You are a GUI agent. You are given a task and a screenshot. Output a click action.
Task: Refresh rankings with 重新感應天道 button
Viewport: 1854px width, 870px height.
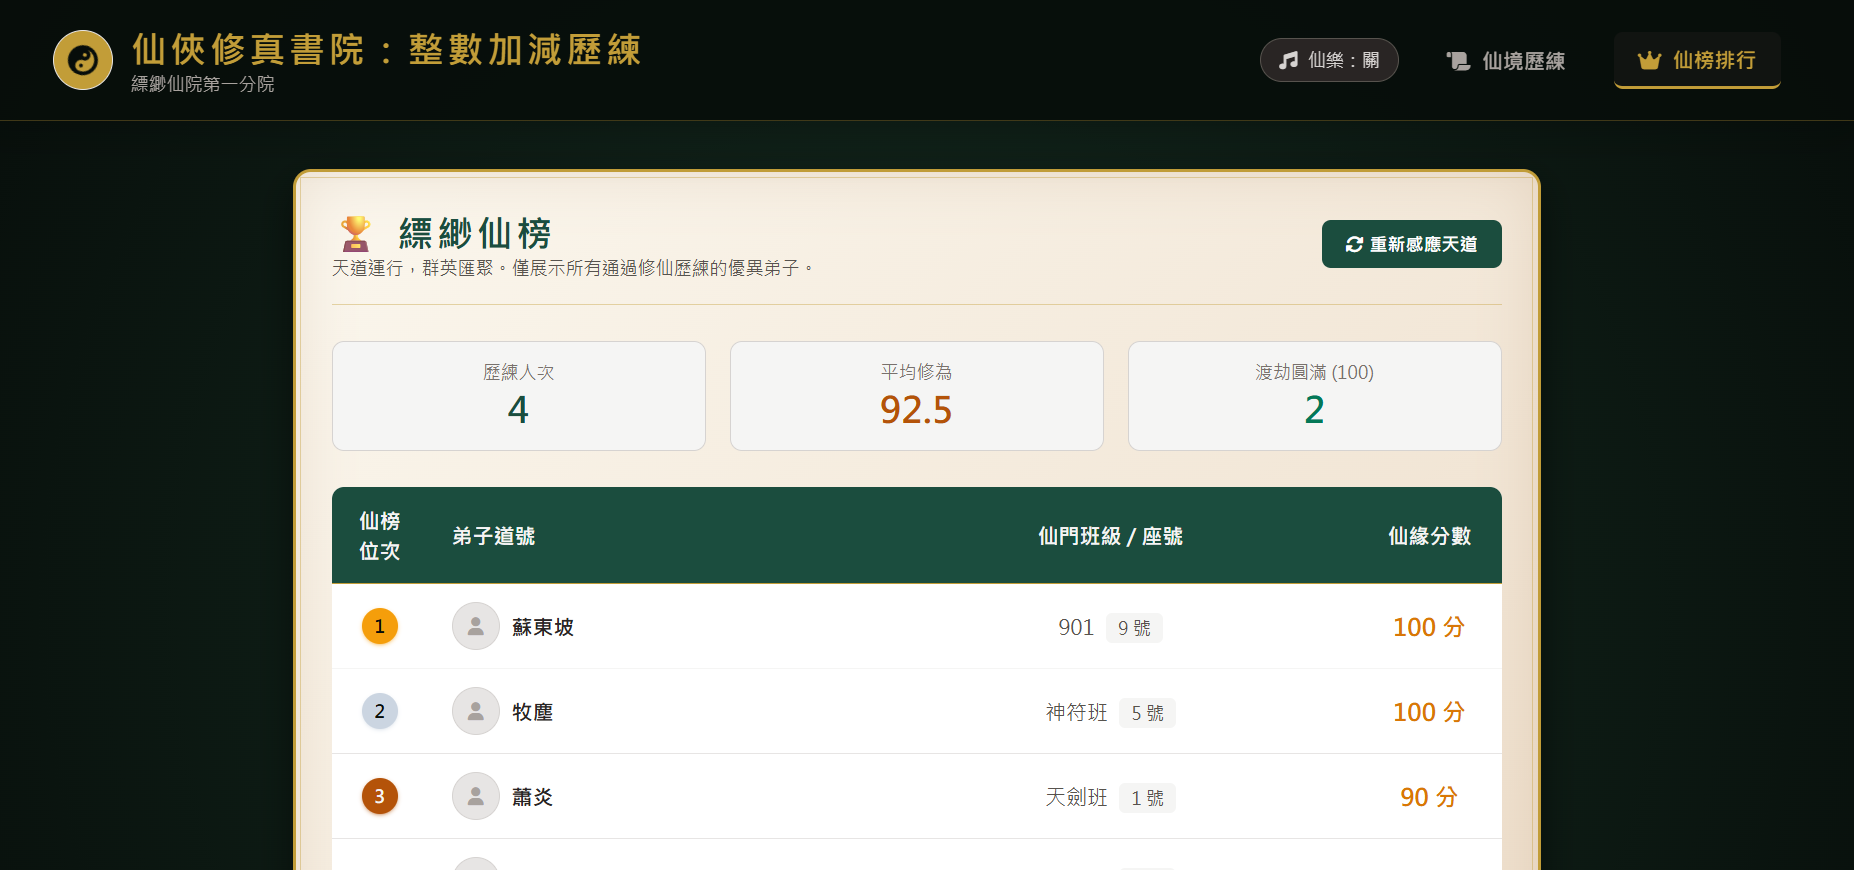(x=1411, y=244)
